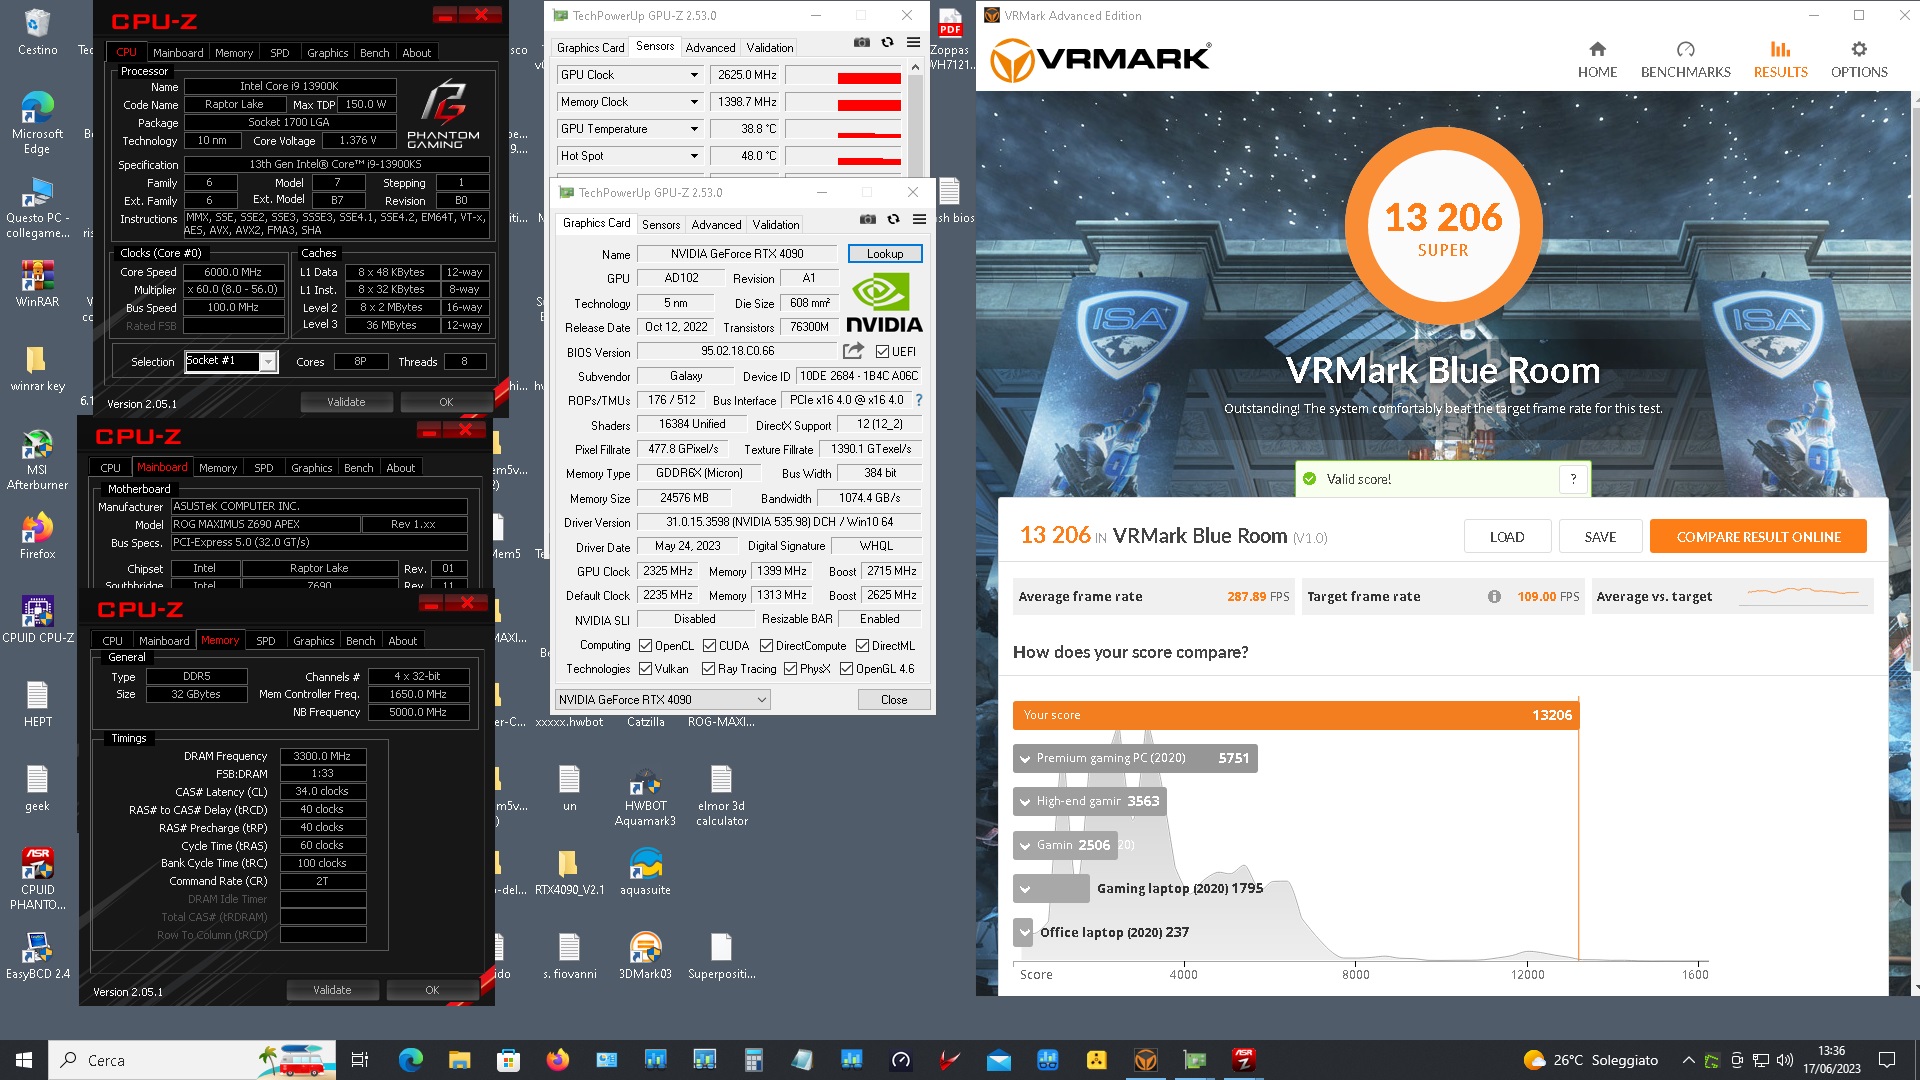Click the Average vs. target sparkline
The height and width of the screenshot is (1080, 1920).
[x=1803, y=595]
